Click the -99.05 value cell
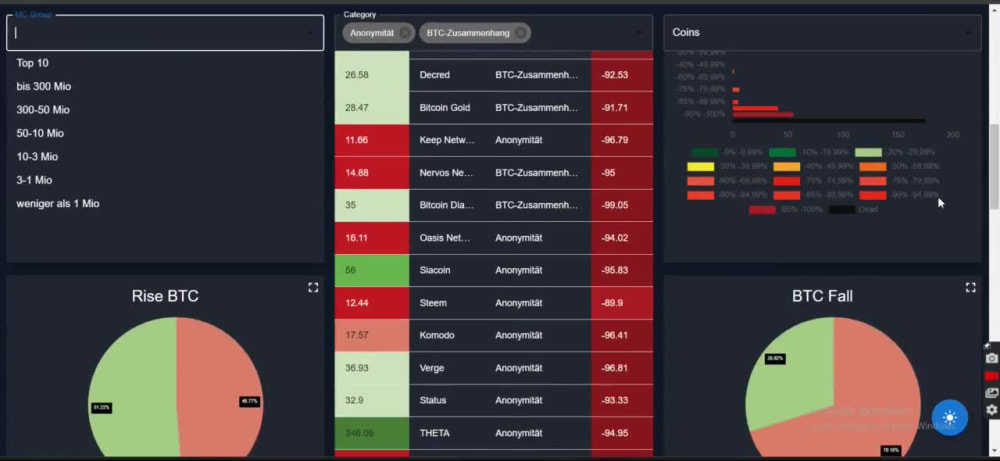The height and width of the screenshot is (461, 1000). (622, 205)
